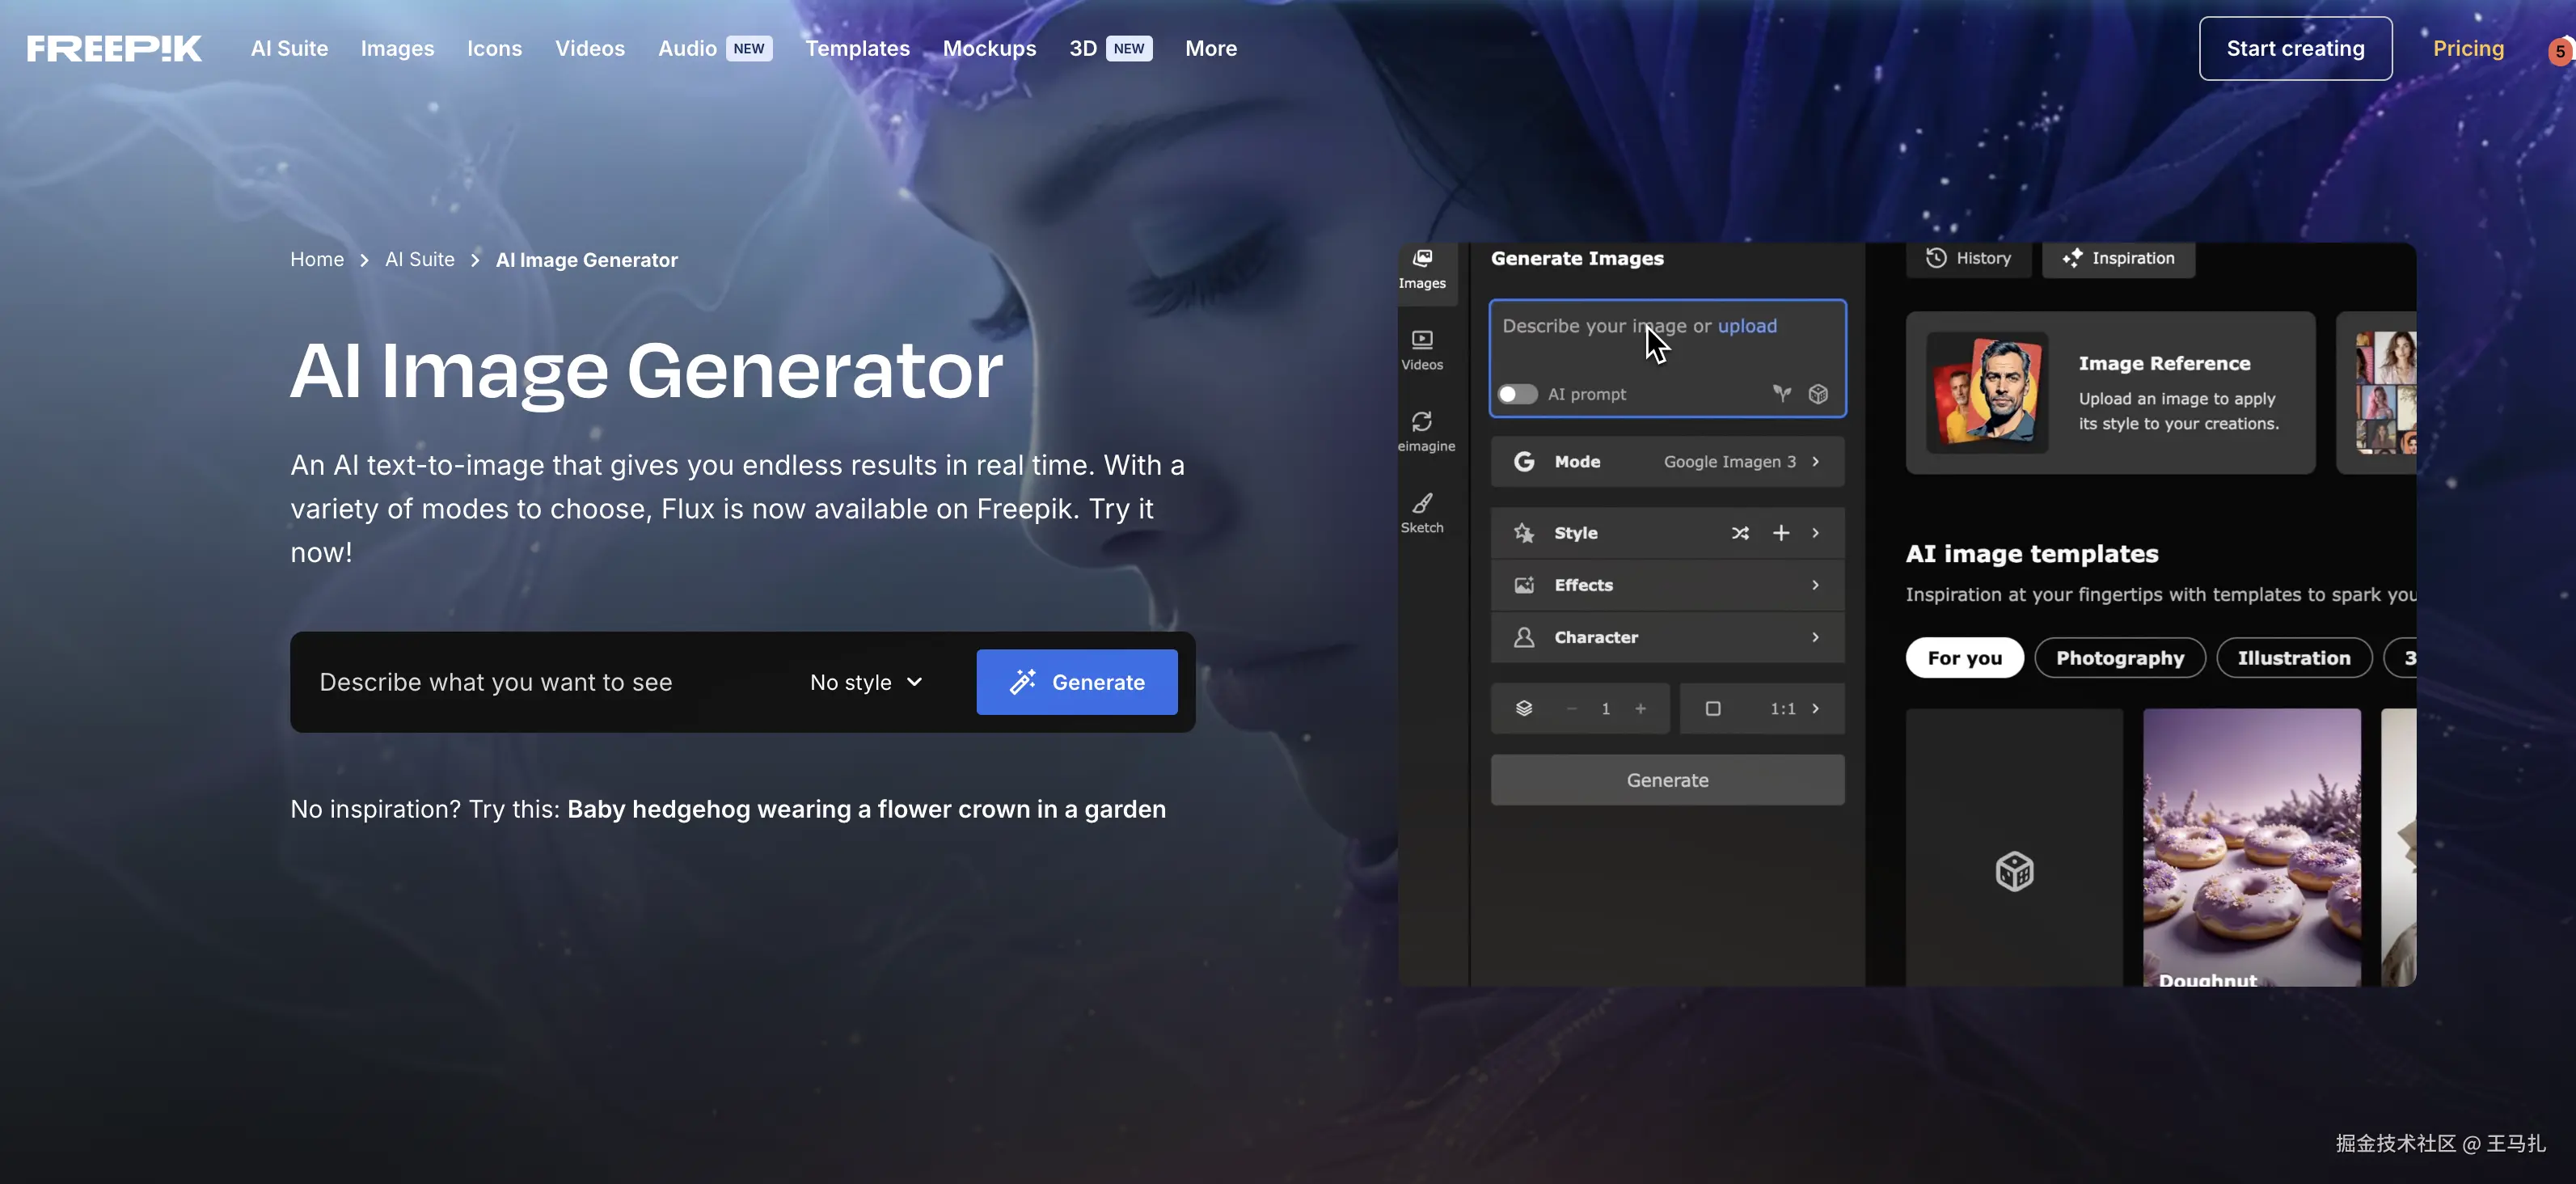
Task: Select the For you template tab
Action: pyautogui.click(x=1964, y=658)
